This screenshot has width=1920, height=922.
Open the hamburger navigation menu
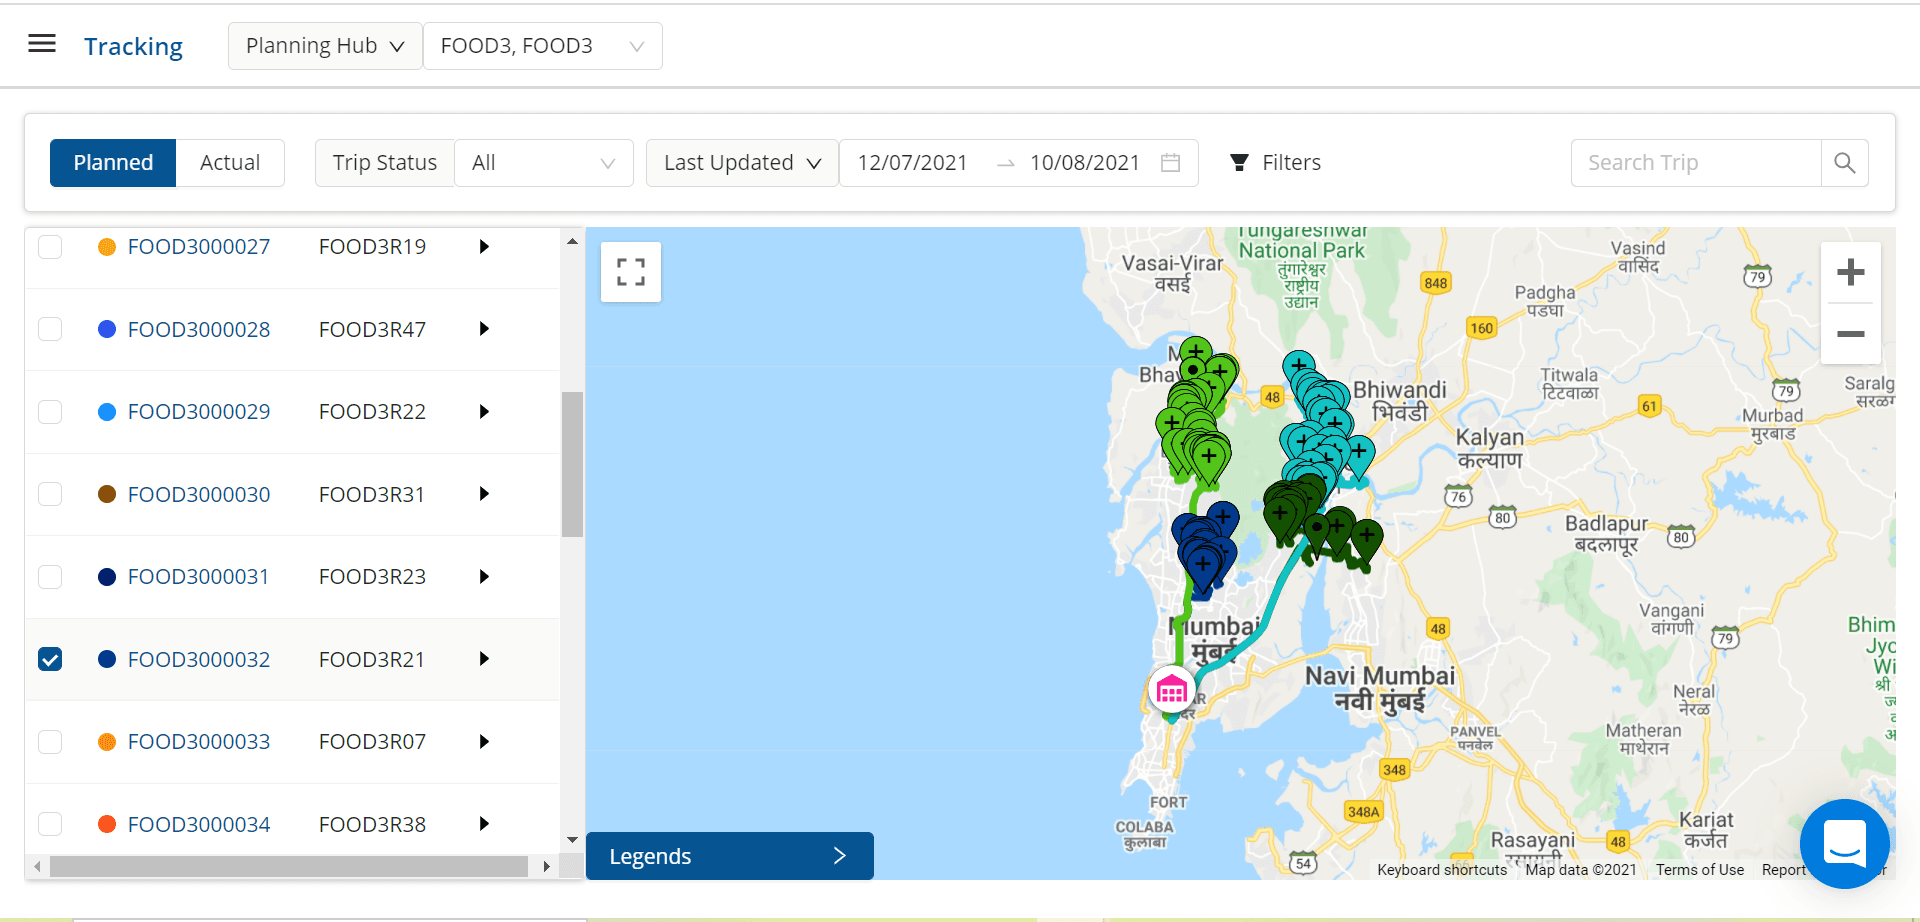coord(42,44)
